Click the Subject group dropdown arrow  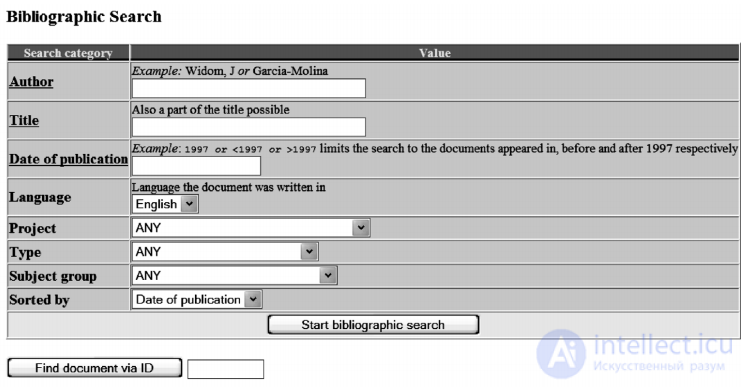(x=328, y=275)
